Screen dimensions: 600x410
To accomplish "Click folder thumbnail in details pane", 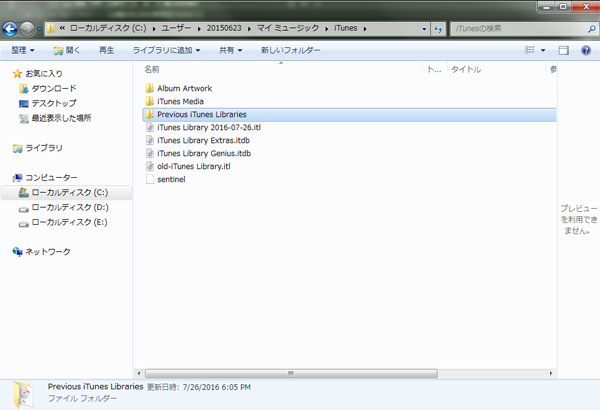I will click(23, 395).
